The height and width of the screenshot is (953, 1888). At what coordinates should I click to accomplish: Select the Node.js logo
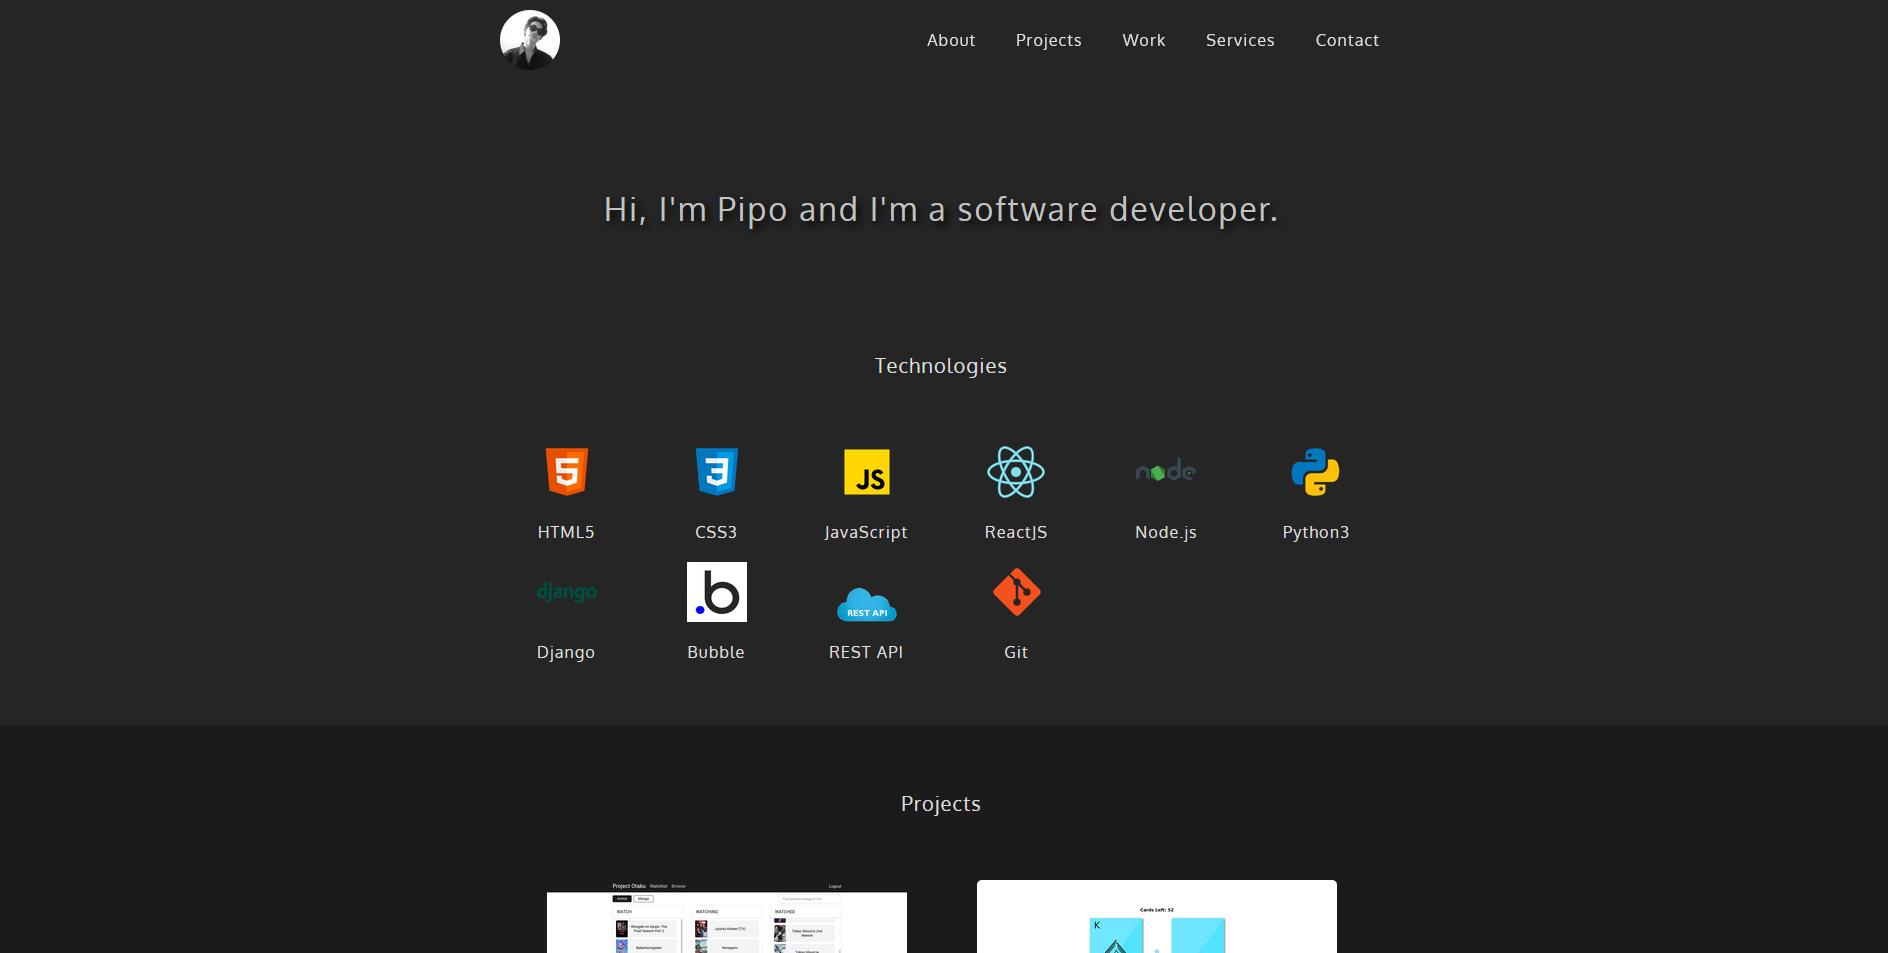point(1166,471)
